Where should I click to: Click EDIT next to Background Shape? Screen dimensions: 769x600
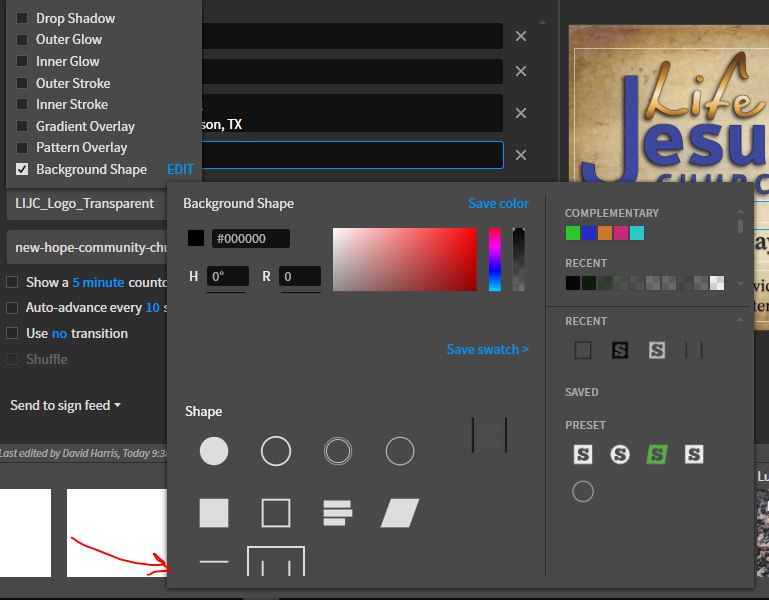pyautogui.click(x=180, y=169)
